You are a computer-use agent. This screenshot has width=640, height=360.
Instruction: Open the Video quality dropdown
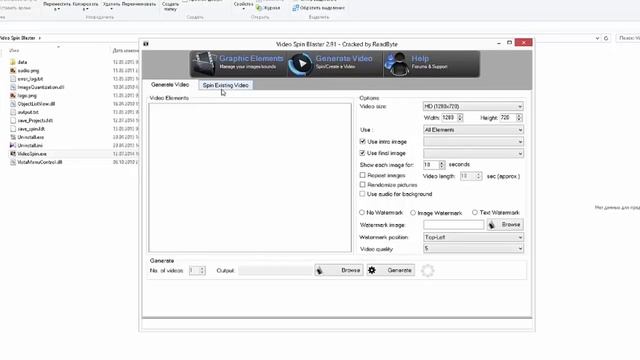tap(473, 249)
